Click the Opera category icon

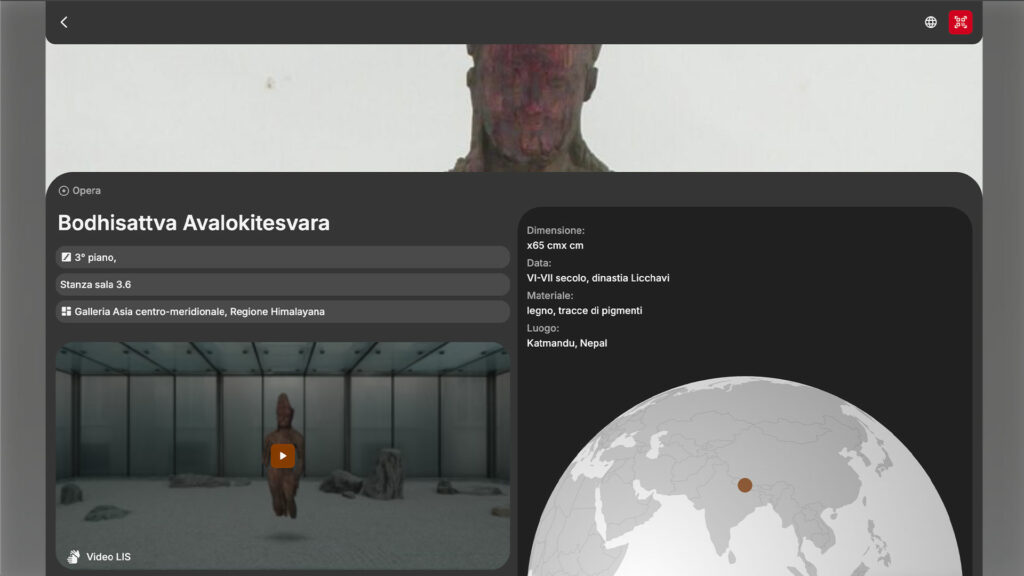pos(63,191)
